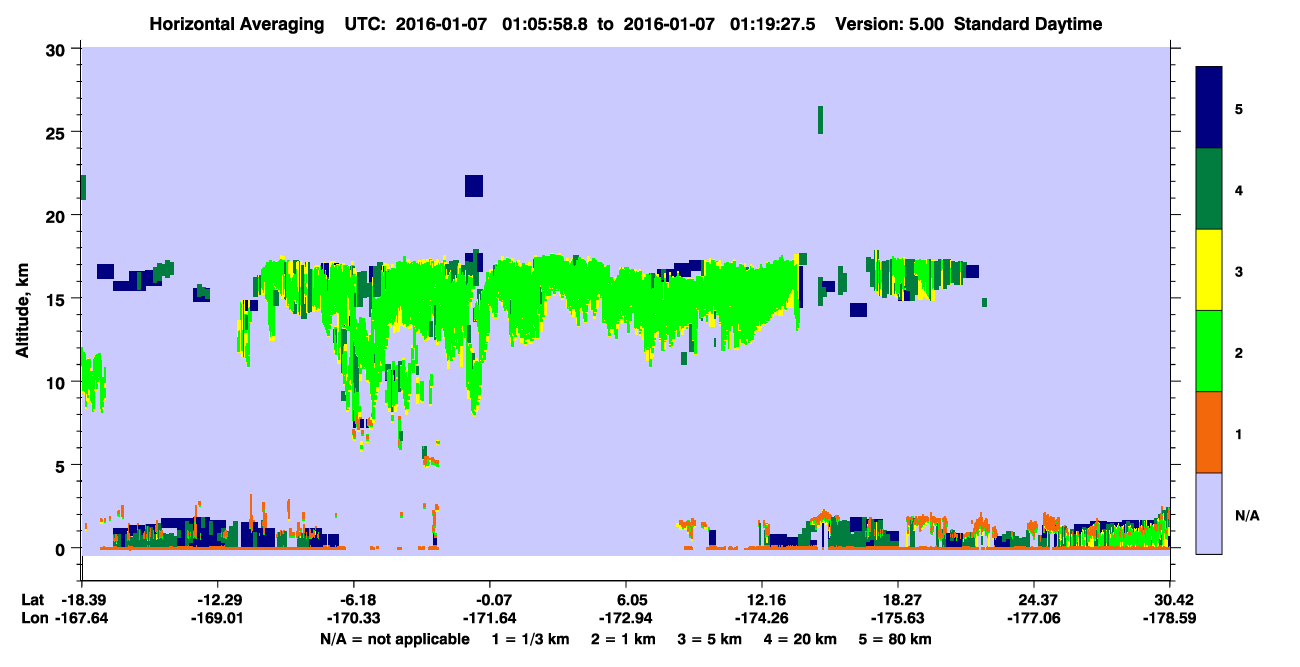Click legend text 'N/A = not applicable'
Viewport: 1300px width, 667px height.
tap(394, 638)
